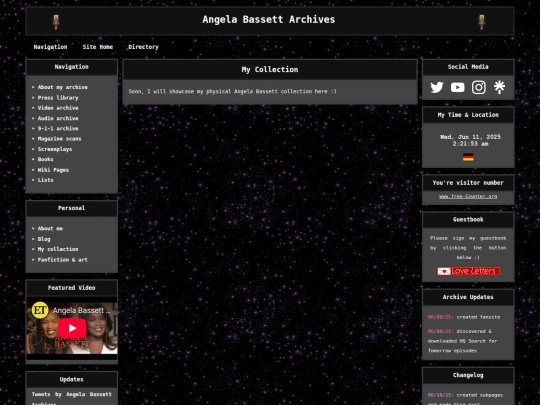Click the ET channel logo on video
Image resolution: width=540 pixels, height=405 pixels.
tap(40, 310)
